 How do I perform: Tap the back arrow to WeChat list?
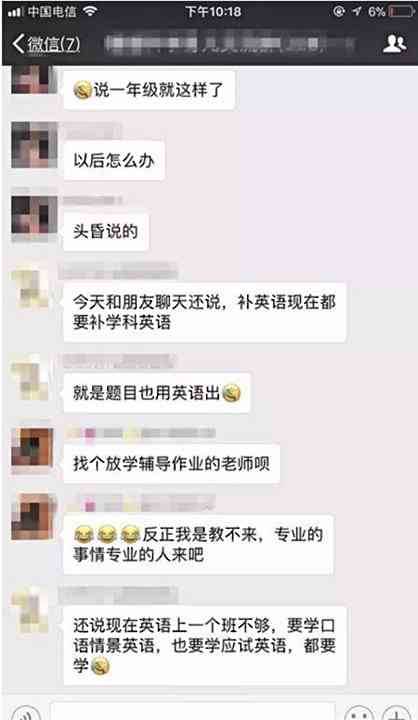pos(18,44)
